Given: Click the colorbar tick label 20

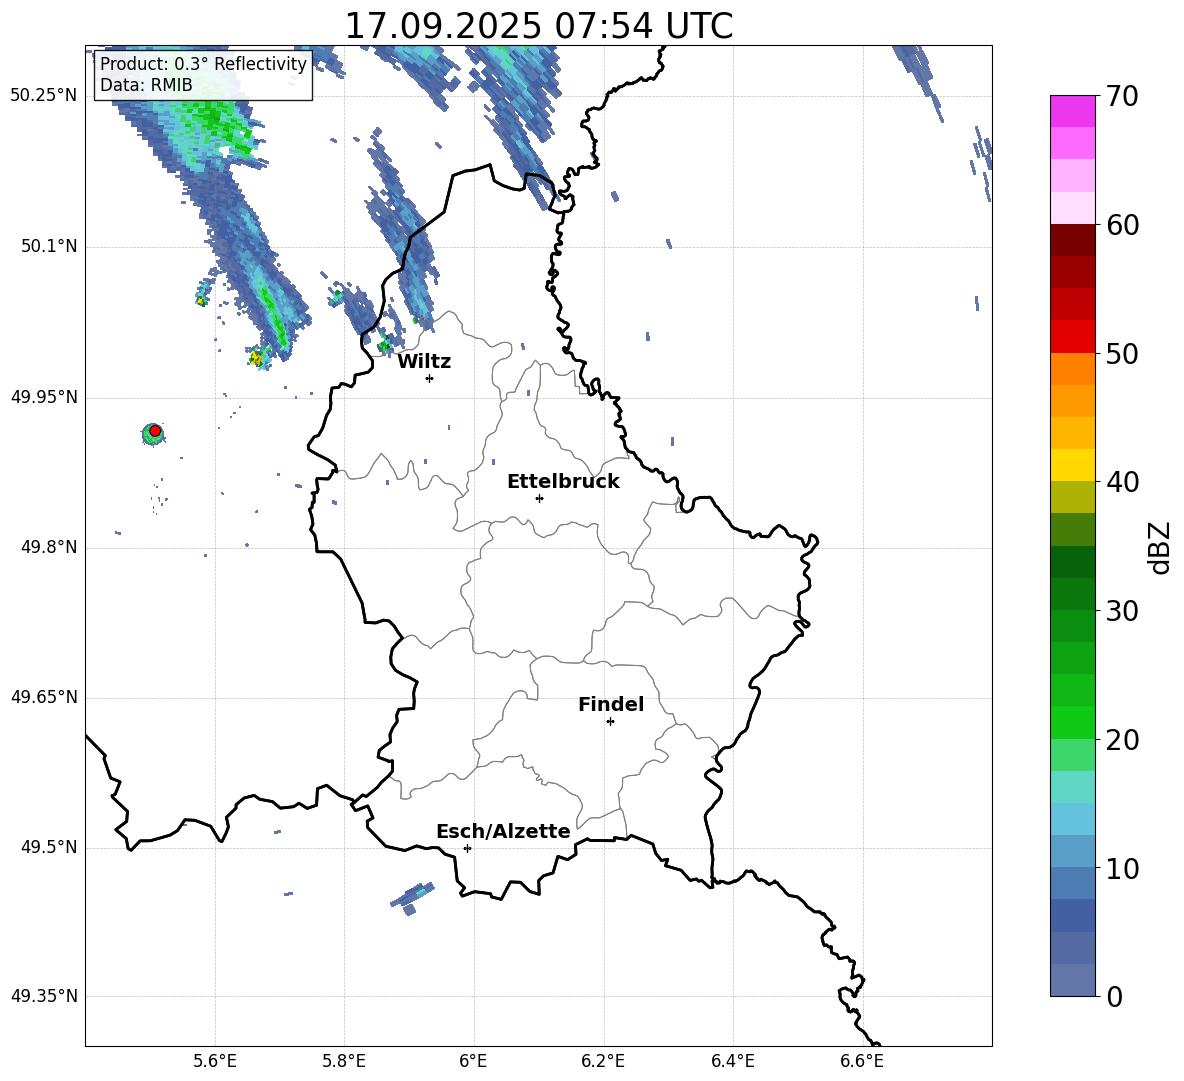Looking at the screenshot, I should tap(1122, 740).
